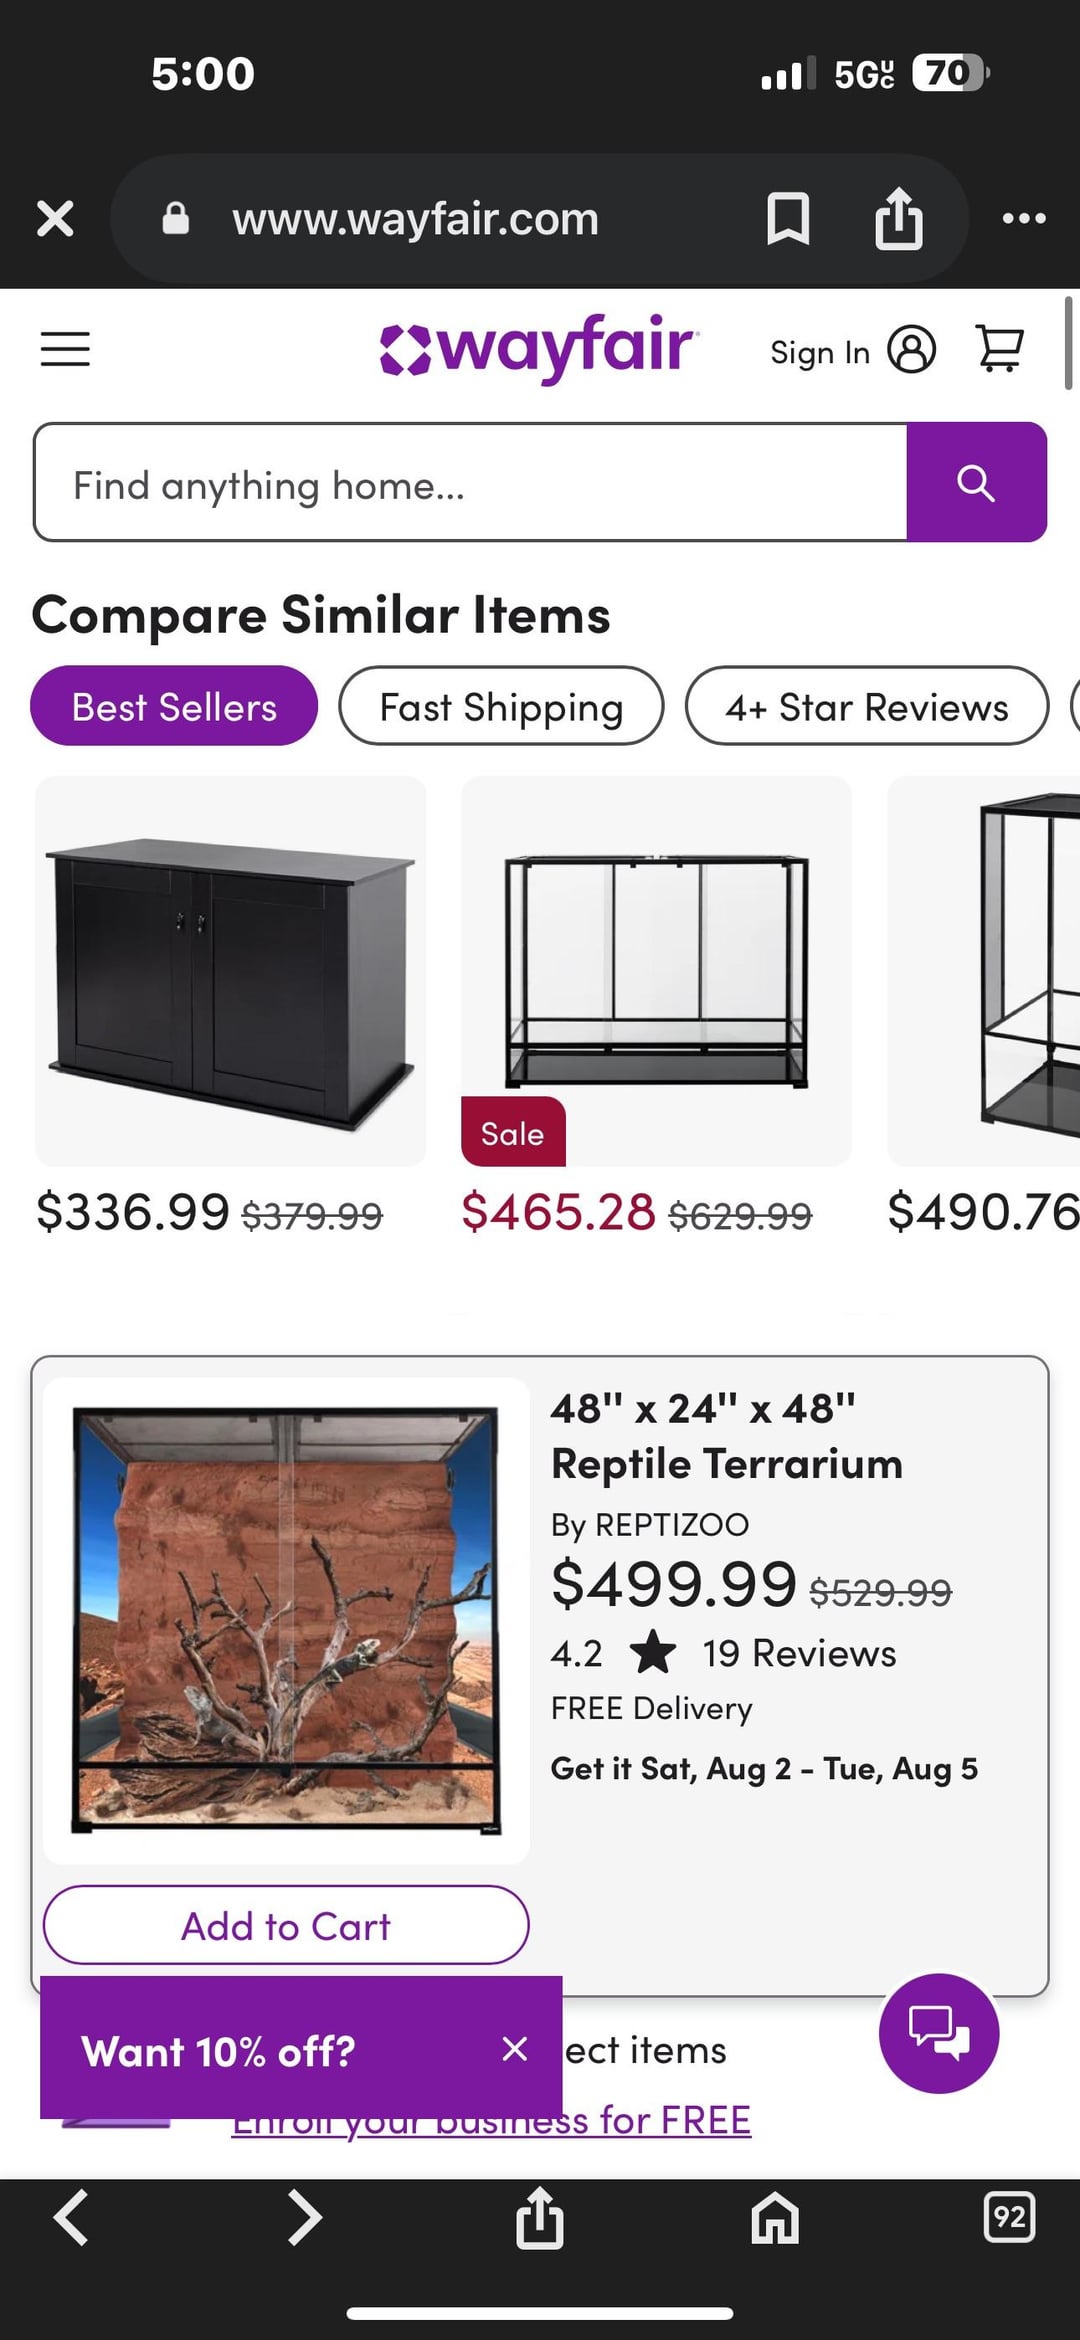Open the shopping cart

click(x=999, y=350)
